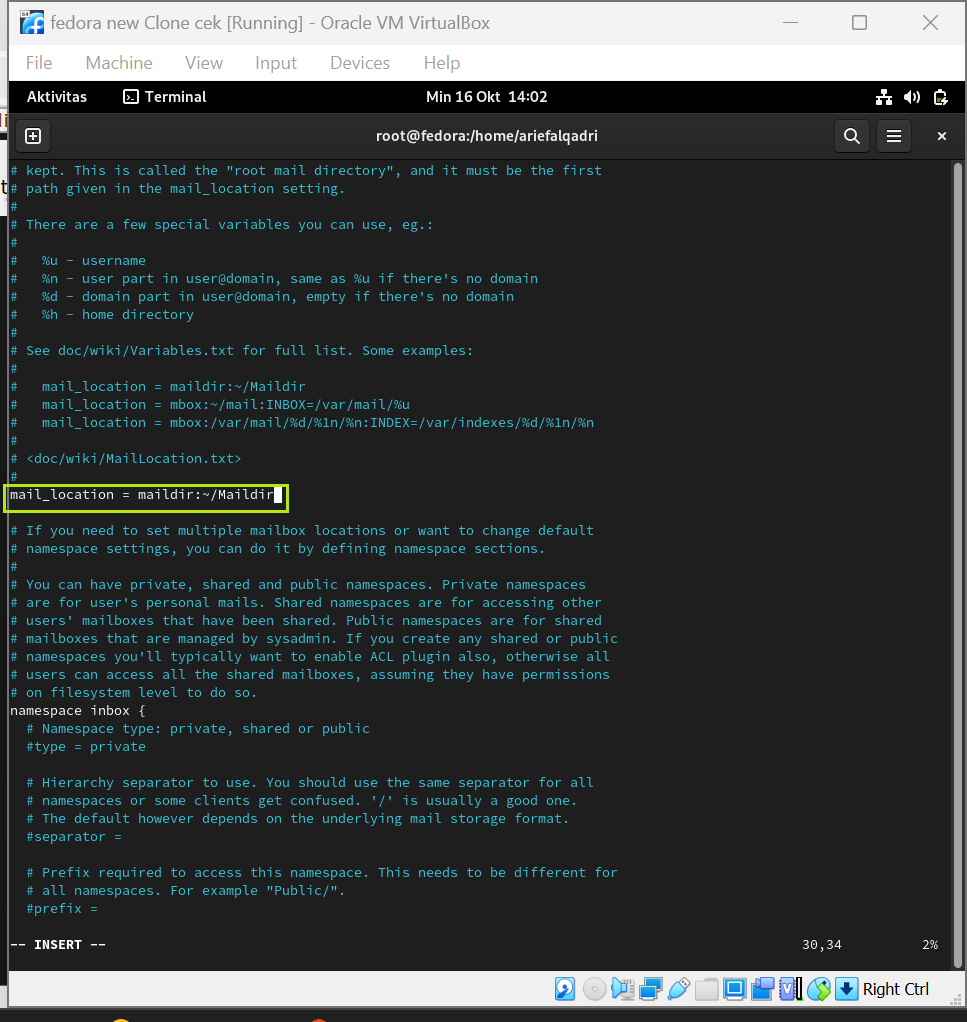Click the audio settings indicator icon
The image size is (967, 1022).
tap(622, 989)
